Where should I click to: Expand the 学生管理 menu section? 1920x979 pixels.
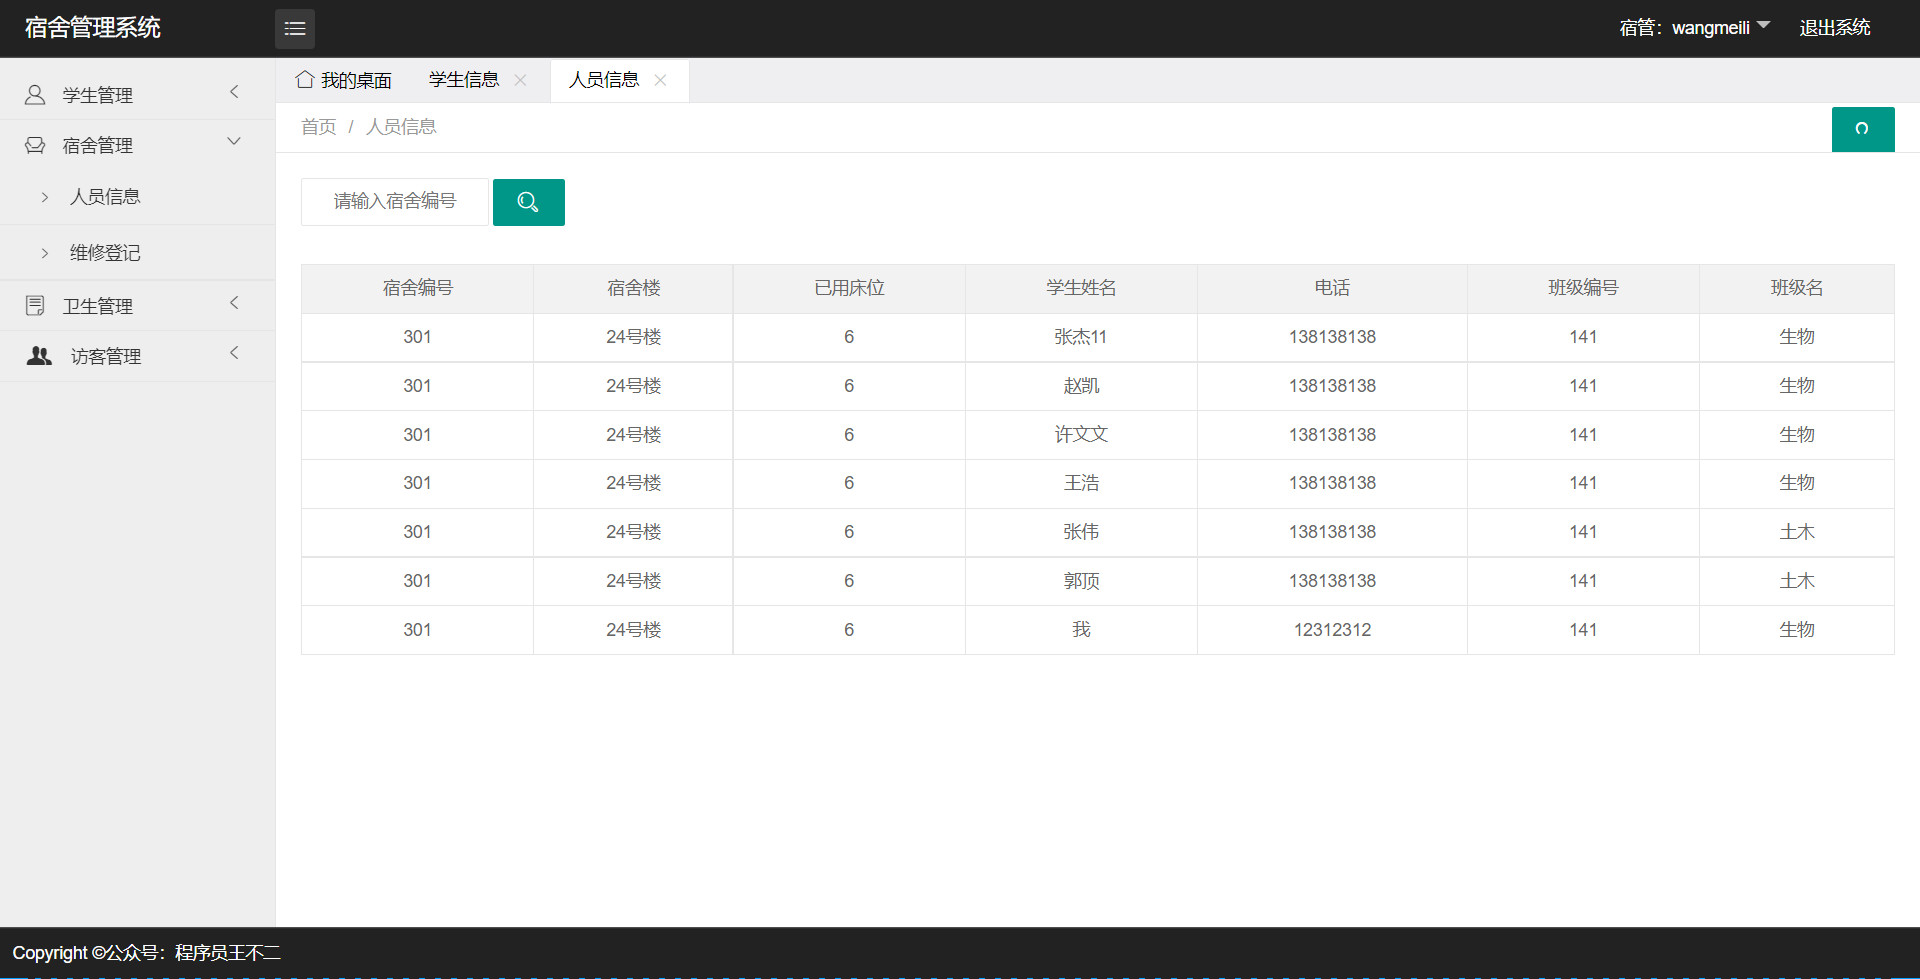click(x=233, y=92)
